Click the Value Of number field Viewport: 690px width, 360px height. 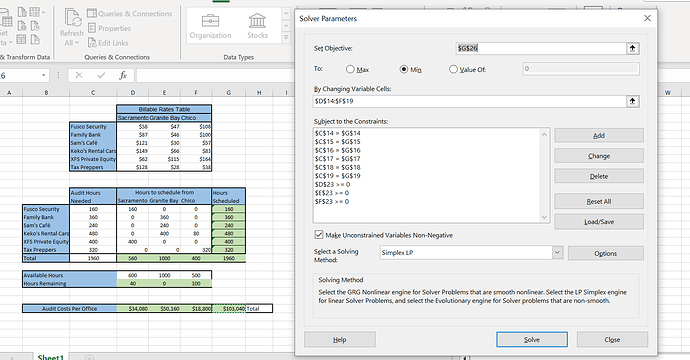pos(581,69)
